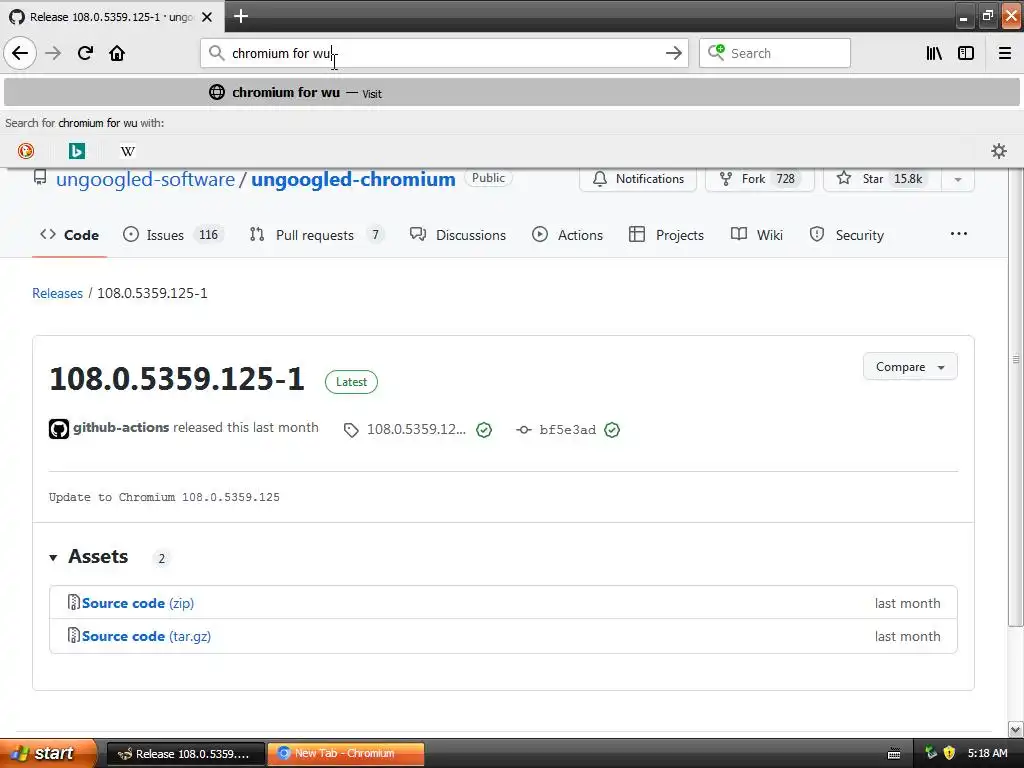Open the Security tab
This screenshot has width=1024, height=768.
[847, 235]
